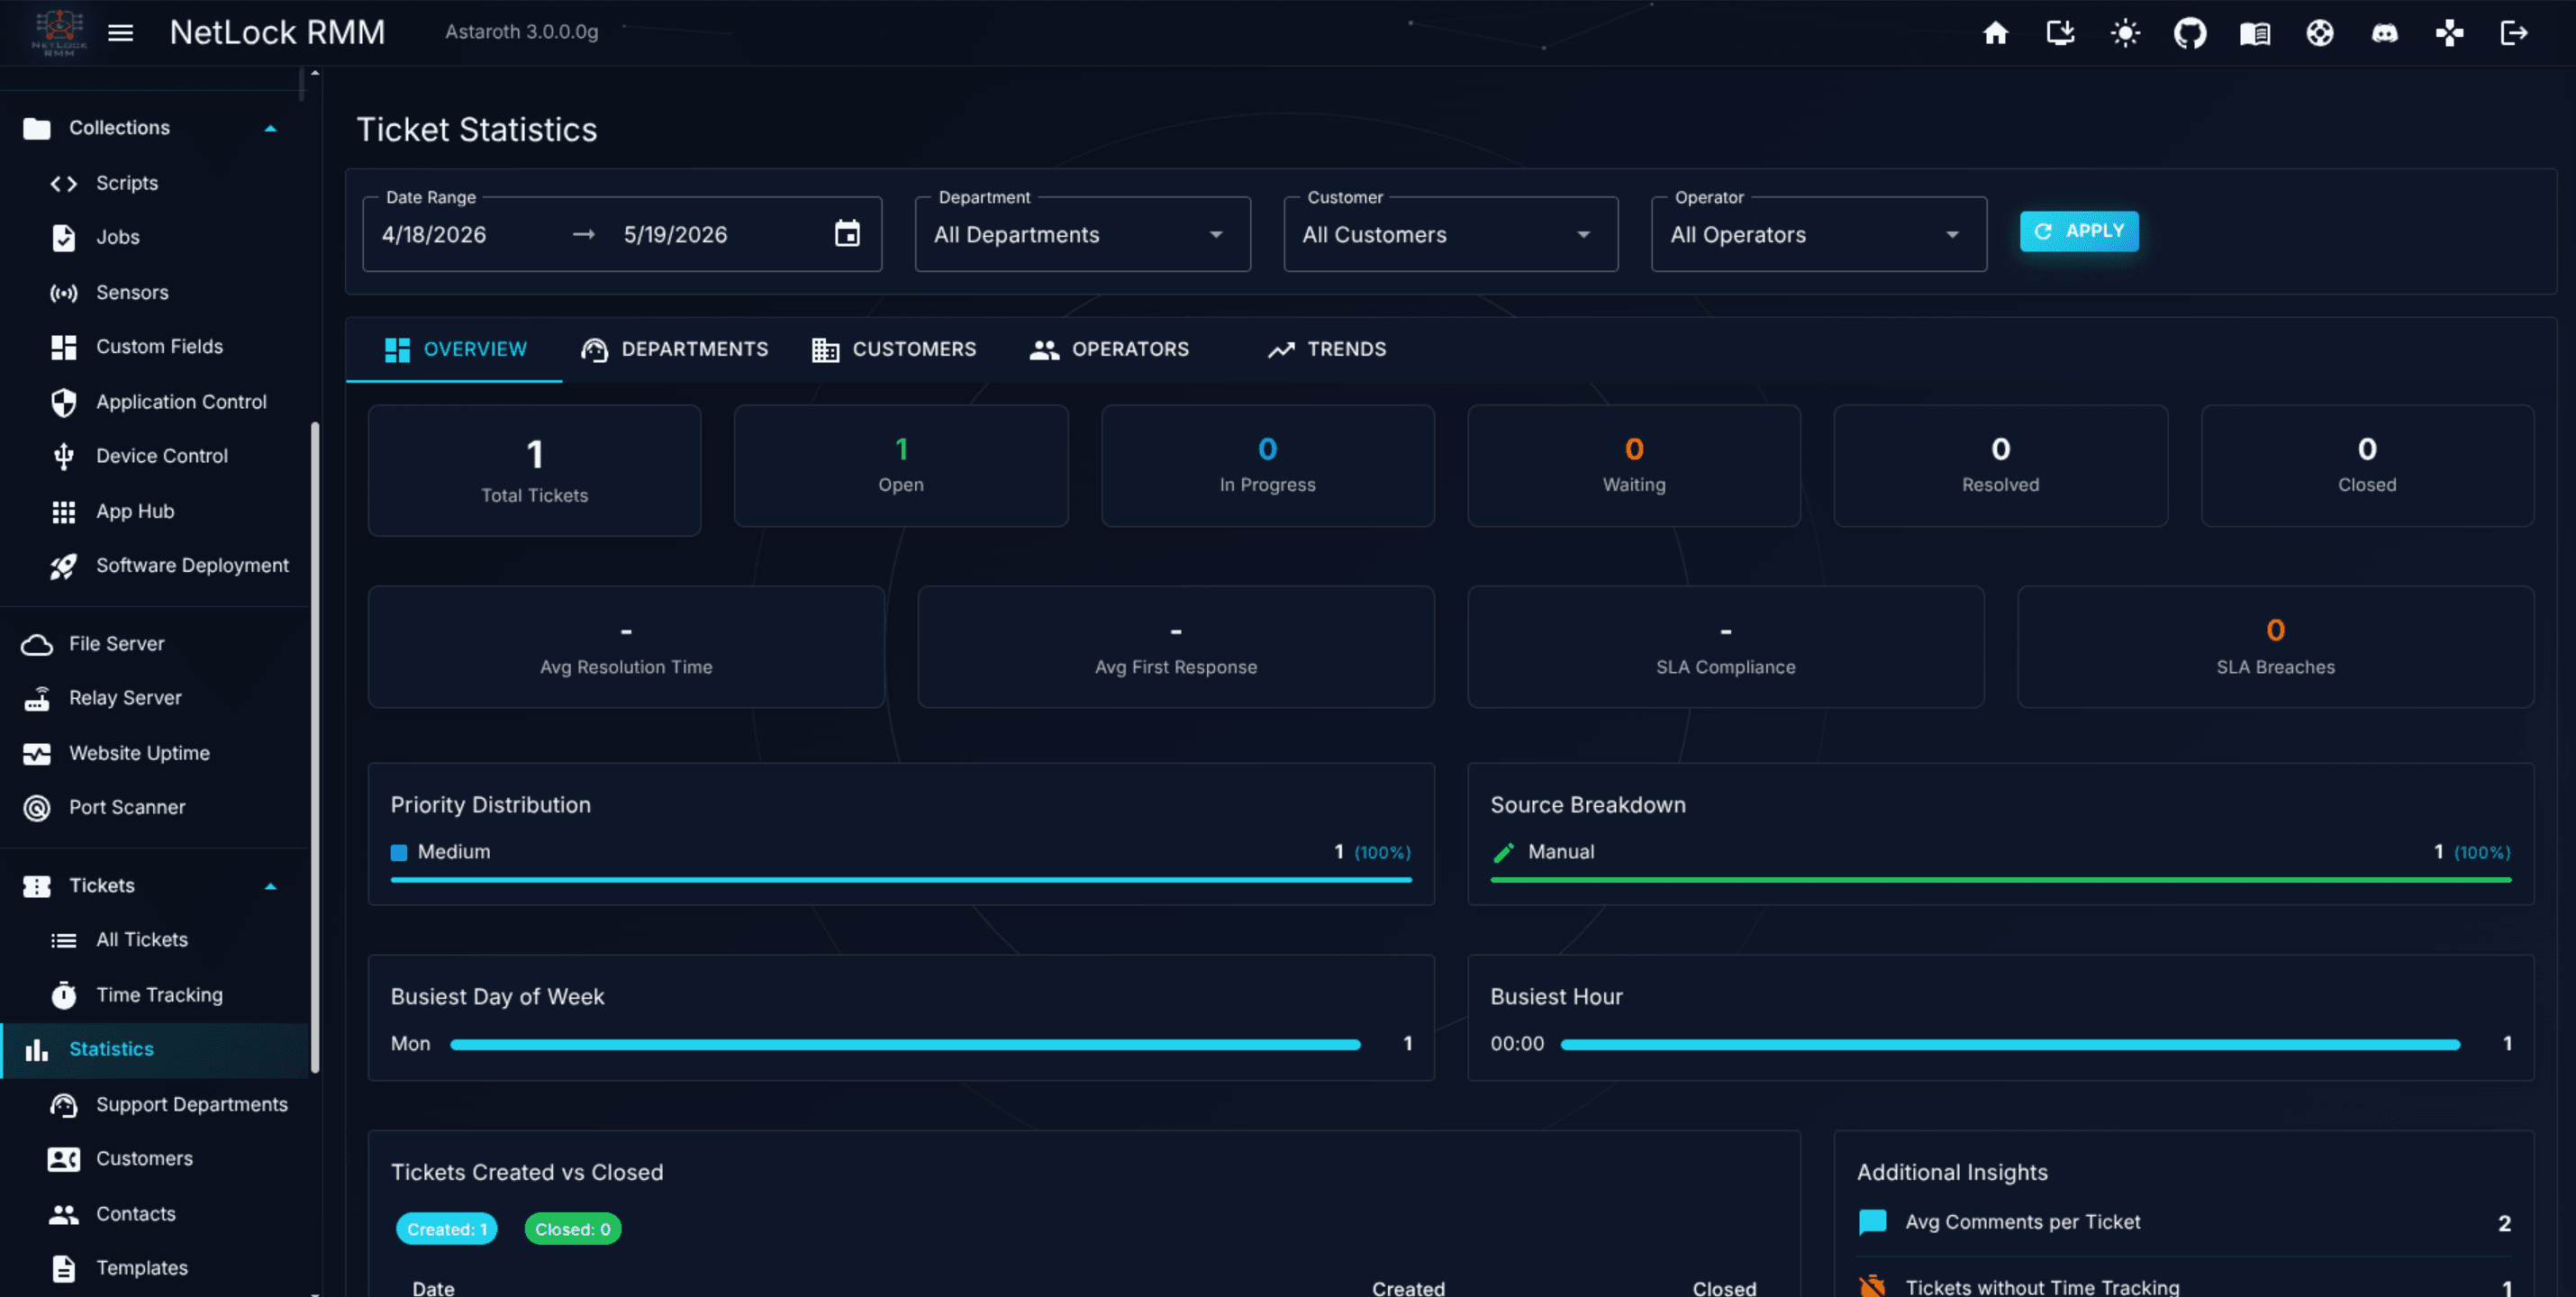Click the In Progress card
Screen dimensions: 2576x1297
coord(1267,465)
